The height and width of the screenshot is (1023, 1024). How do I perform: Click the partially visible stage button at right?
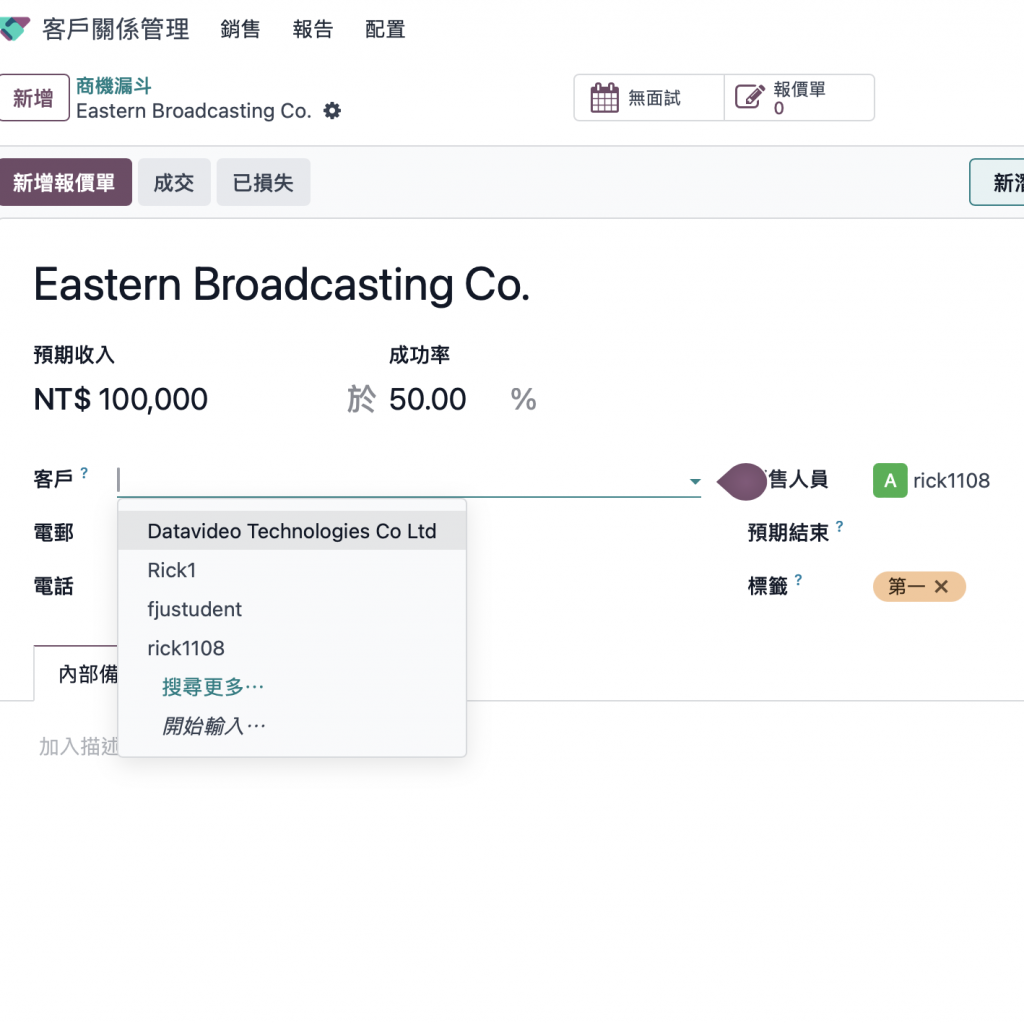[x=997, y=182]
